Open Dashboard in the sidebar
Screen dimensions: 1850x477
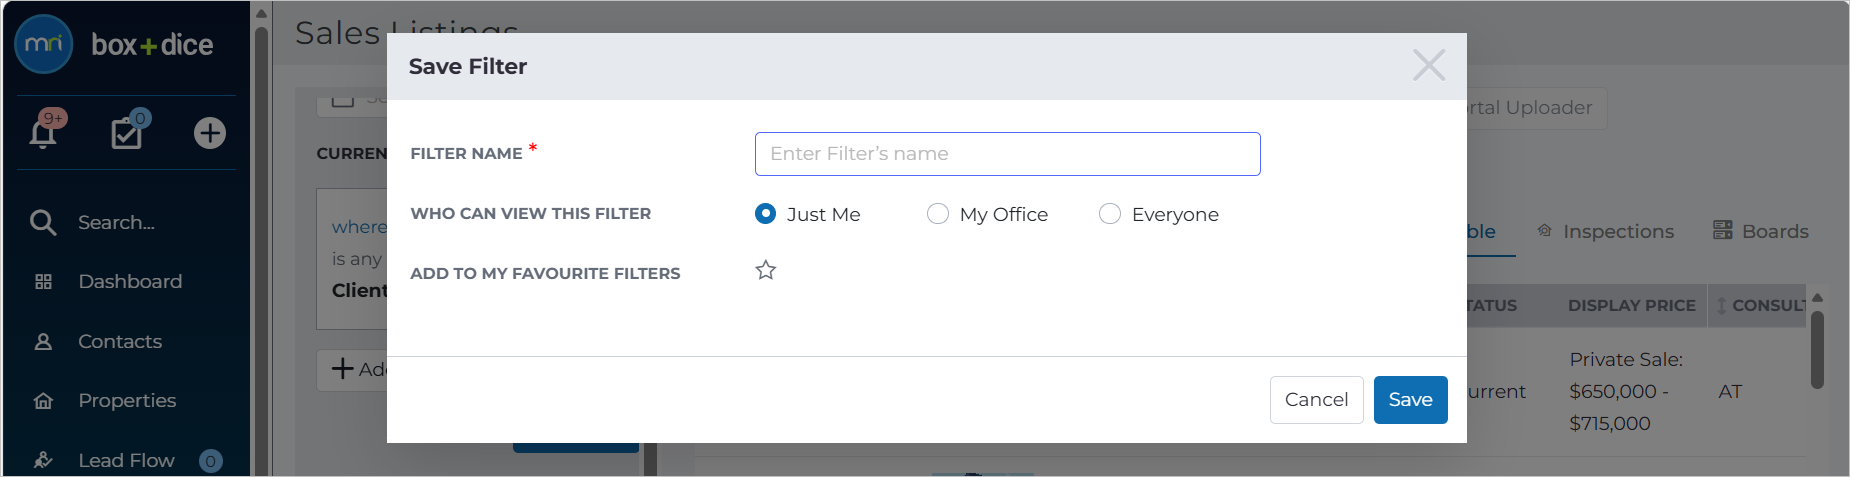click(x=130, y=282)
